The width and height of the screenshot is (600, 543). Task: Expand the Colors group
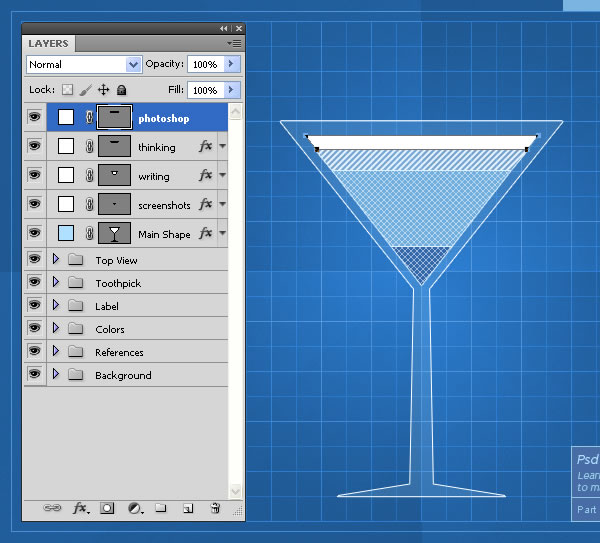(x=56, y=328)
